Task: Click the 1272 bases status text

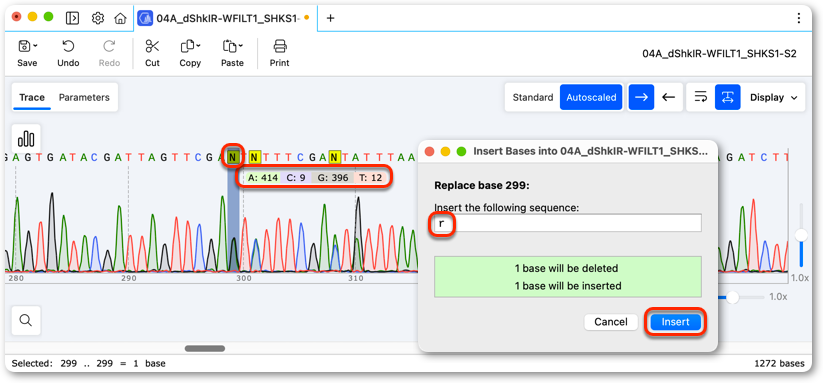Action: point(779,364)
